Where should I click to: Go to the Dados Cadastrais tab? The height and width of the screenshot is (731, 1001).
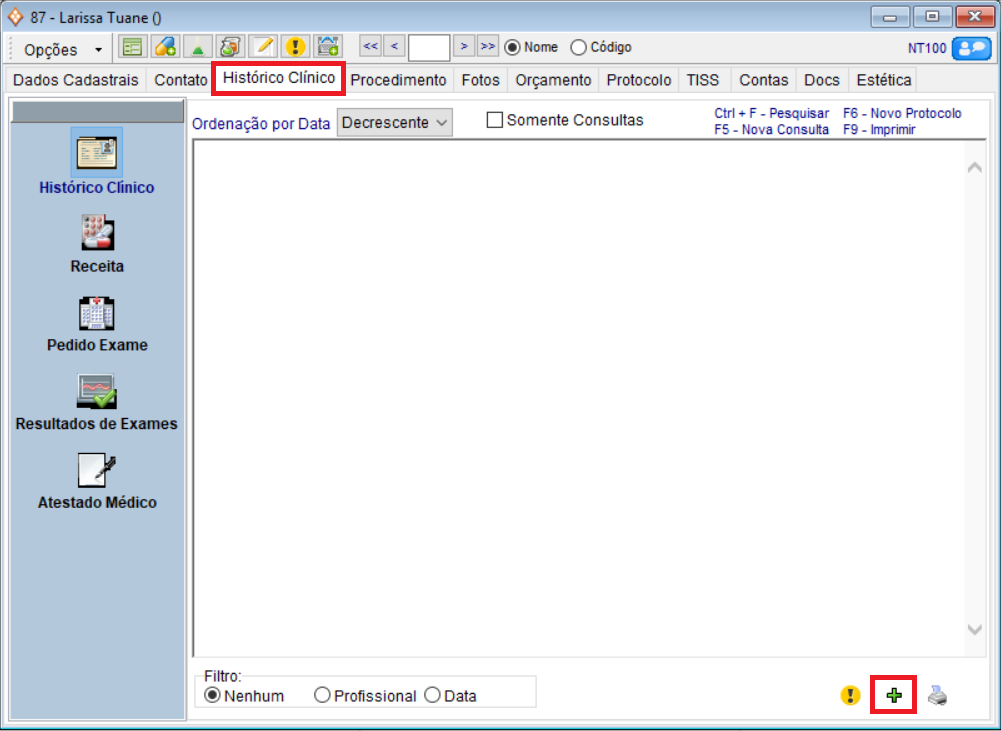click(x=76, y=80)
